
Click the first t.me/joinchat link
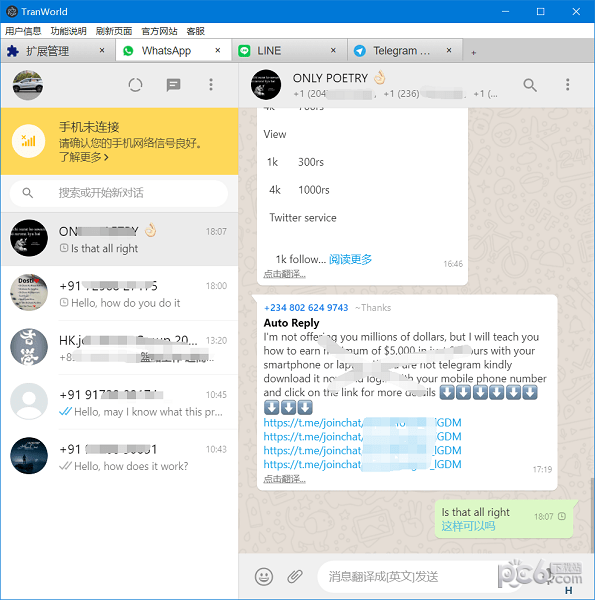point(362,422)
